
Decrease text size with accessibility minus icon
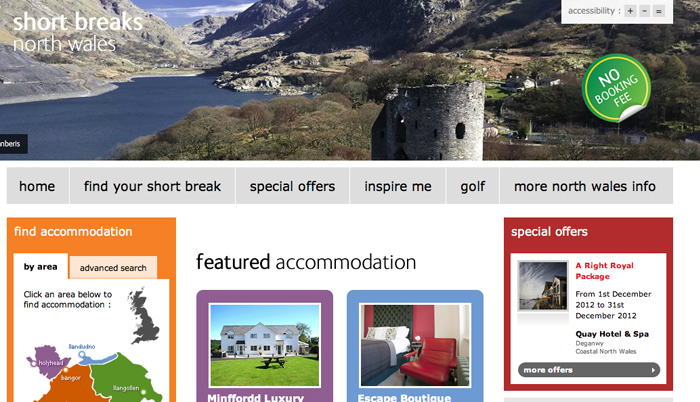(x=644, y=11)
